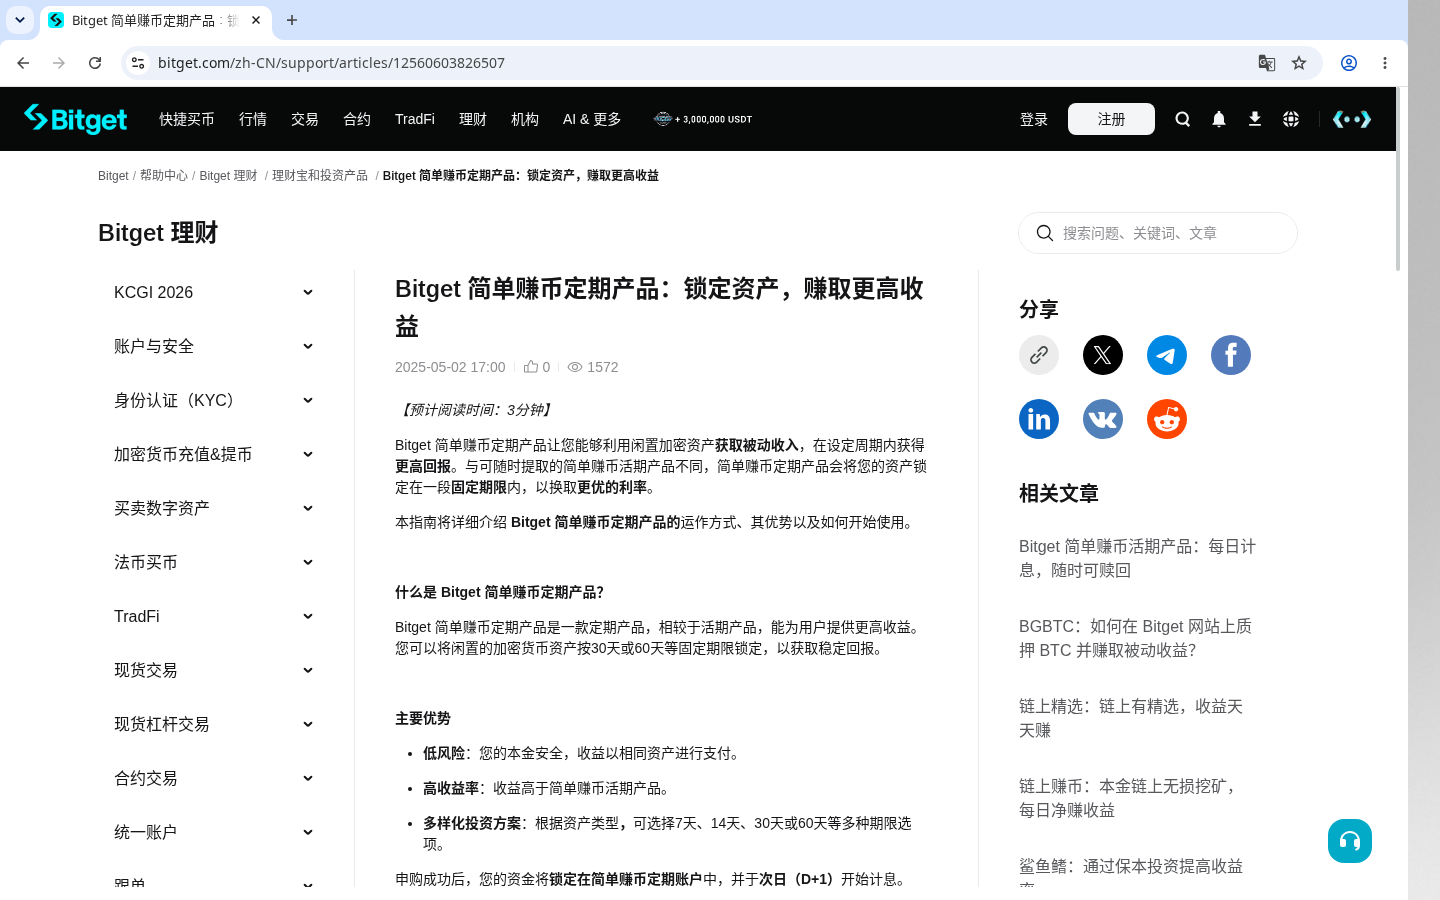Open the 交易 menu
1440x900 pixels.
(x=305, y=119)
